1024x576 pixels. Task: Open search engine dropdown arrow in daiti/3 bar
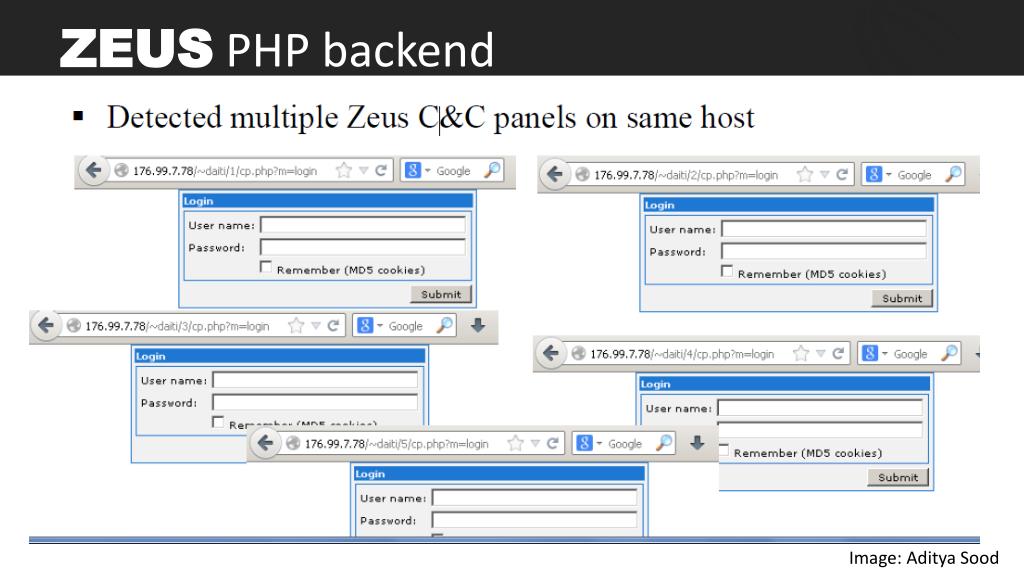tap(380, 325)
